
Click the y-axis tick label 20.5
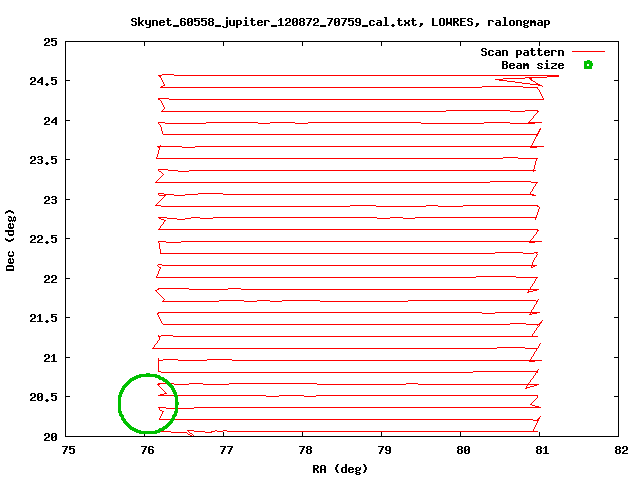(44, 397)
